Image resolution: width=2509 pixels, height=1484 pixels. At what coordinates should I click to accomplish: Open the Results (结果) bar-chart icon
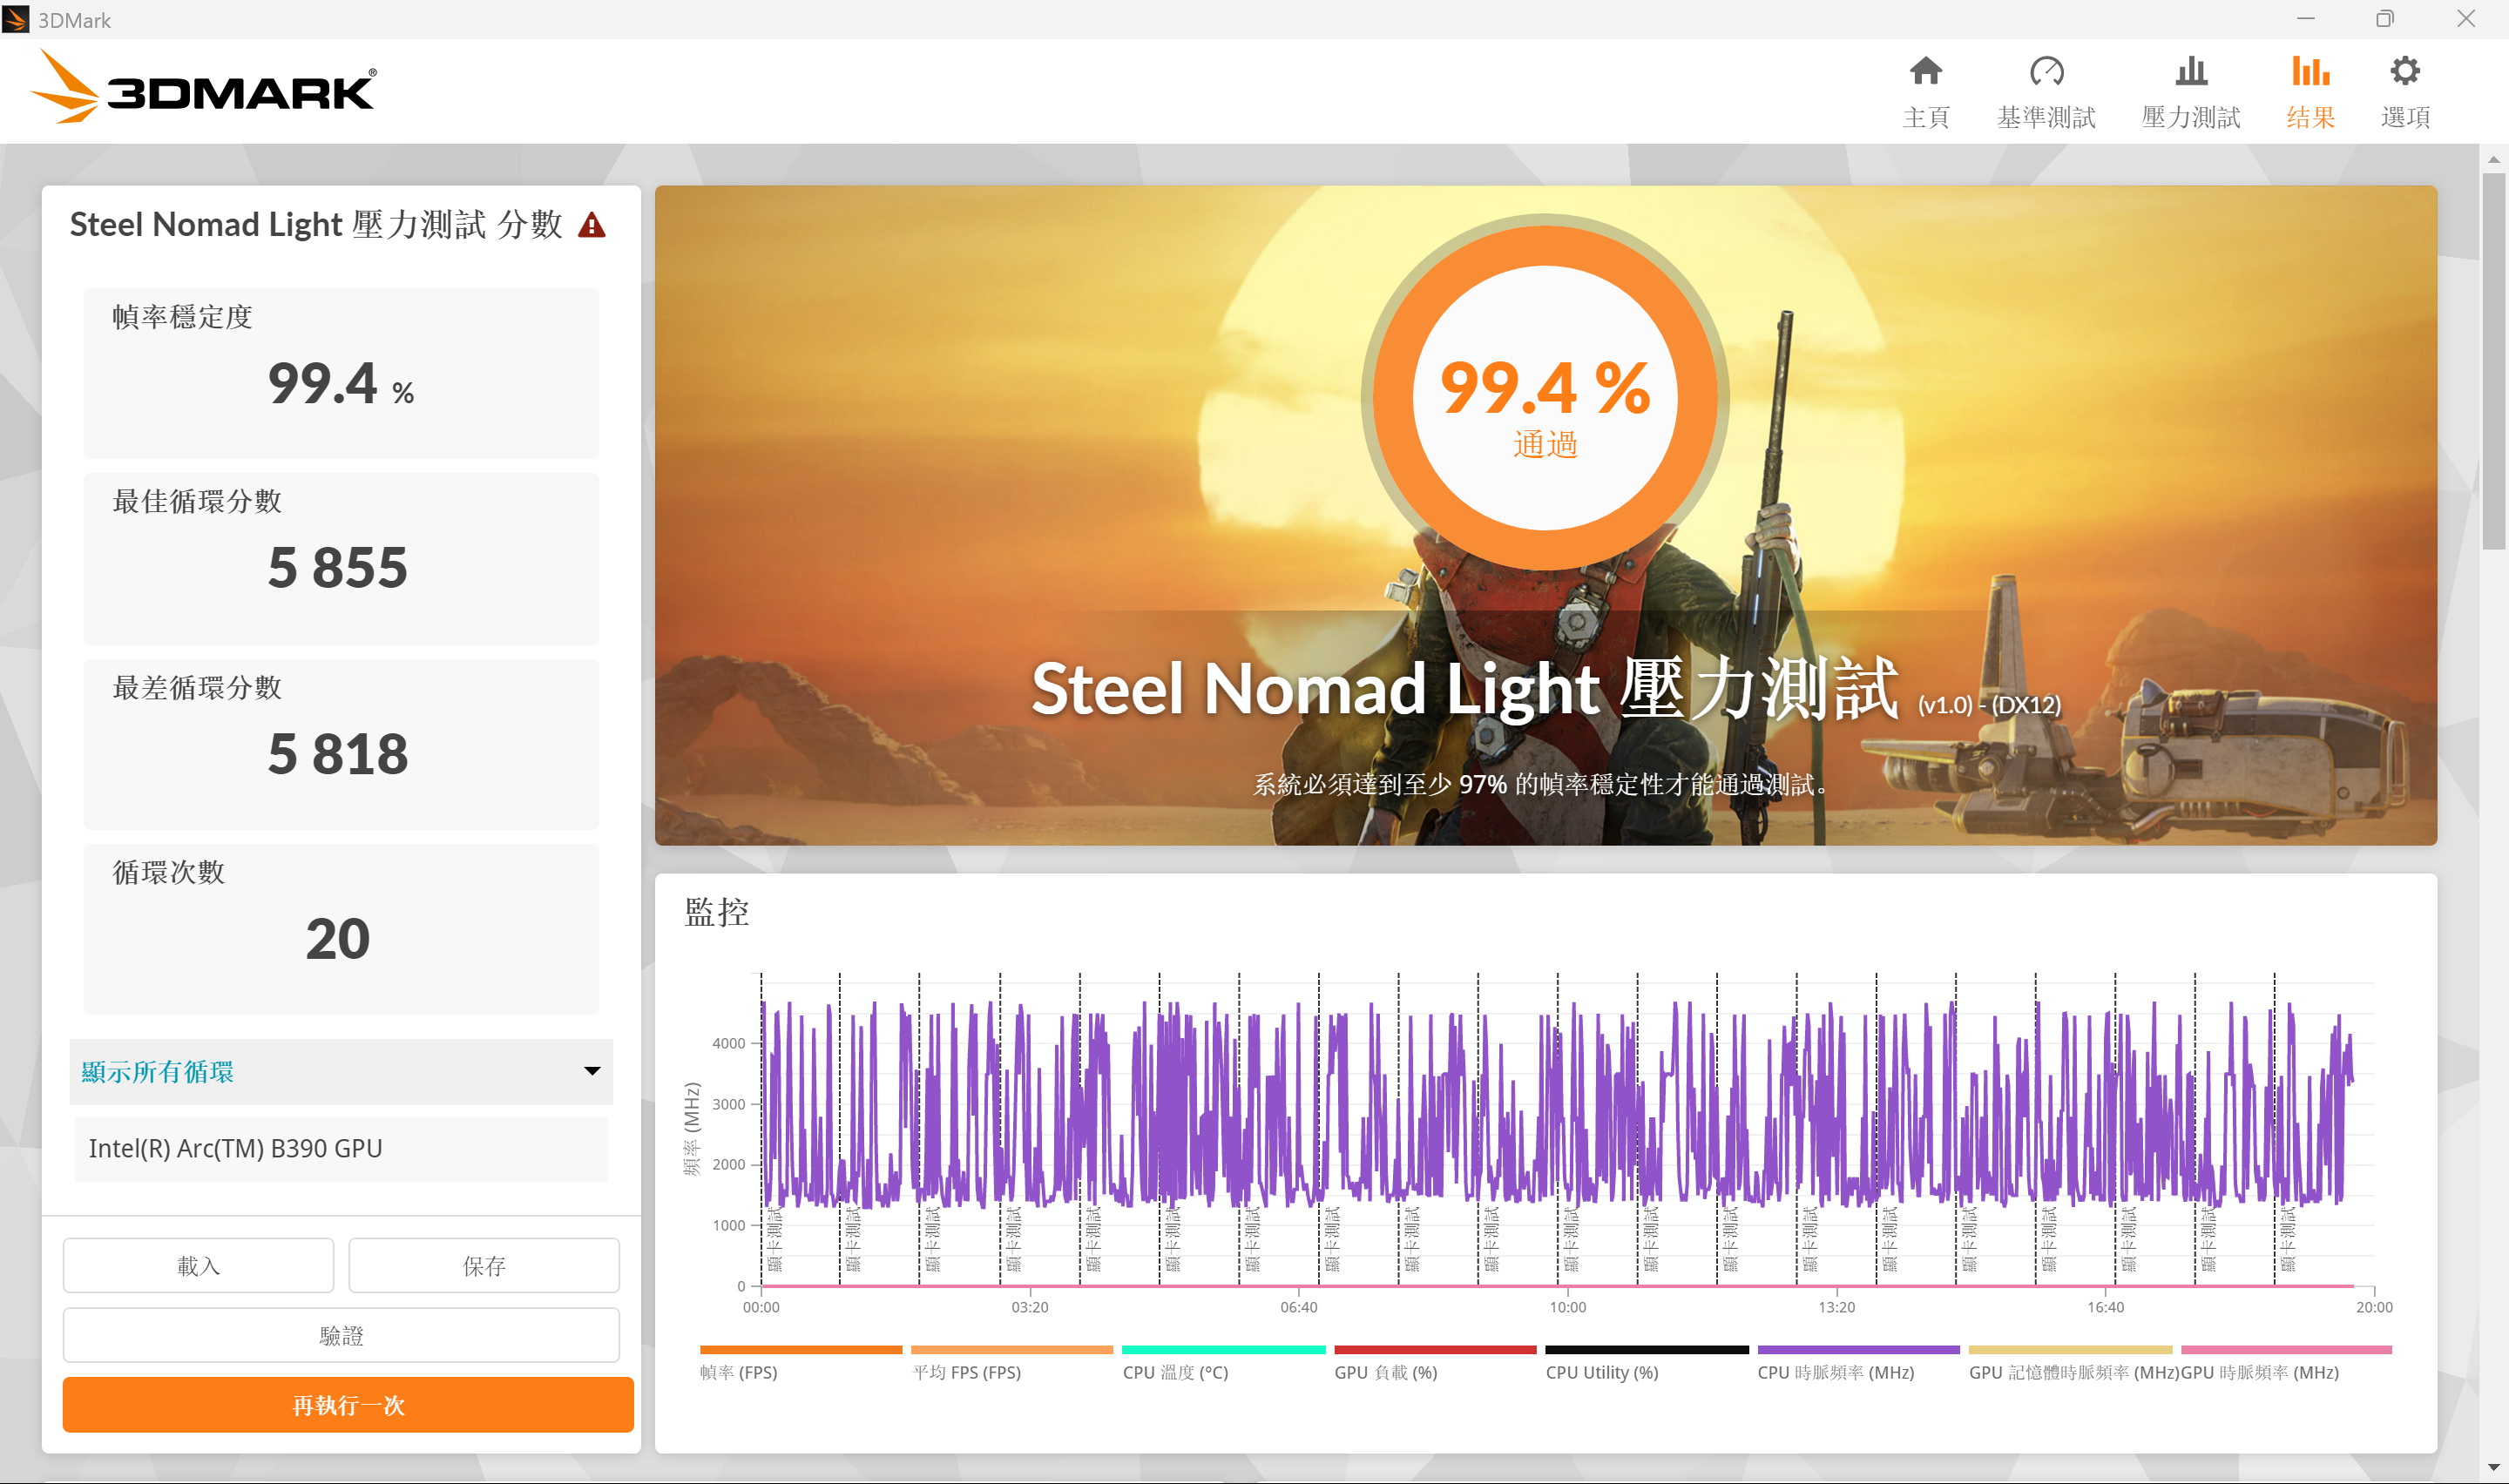2310,72
